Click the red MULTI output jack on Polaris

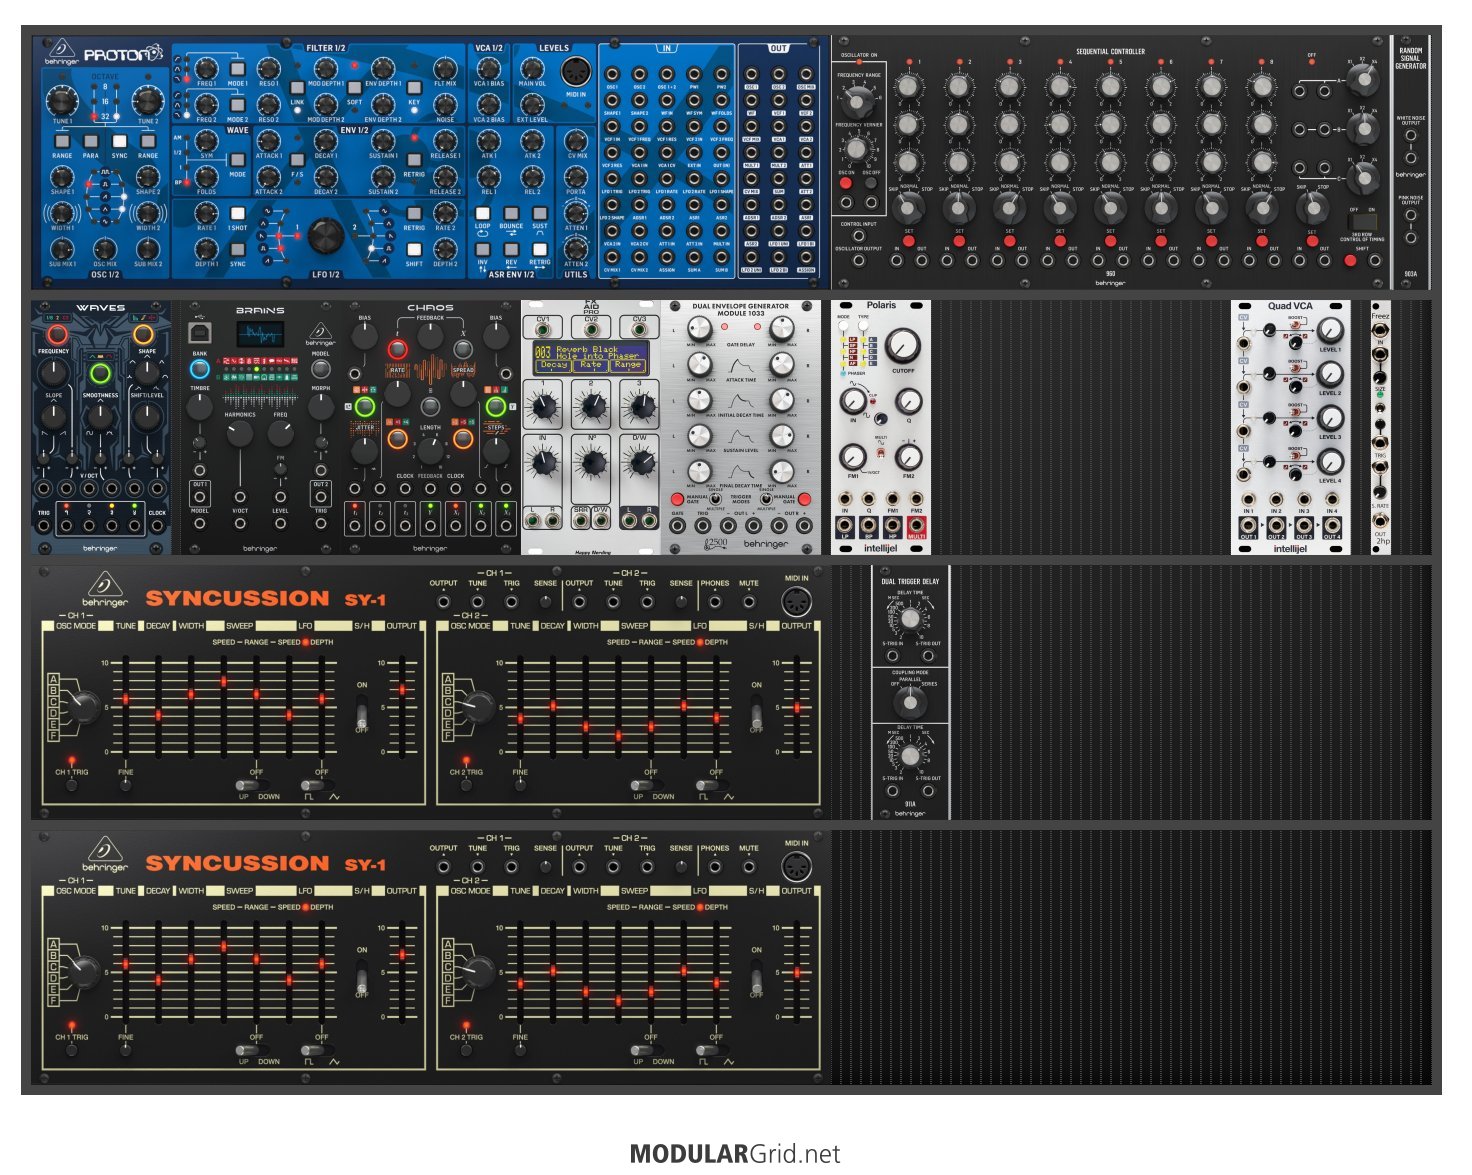(916, 526)
